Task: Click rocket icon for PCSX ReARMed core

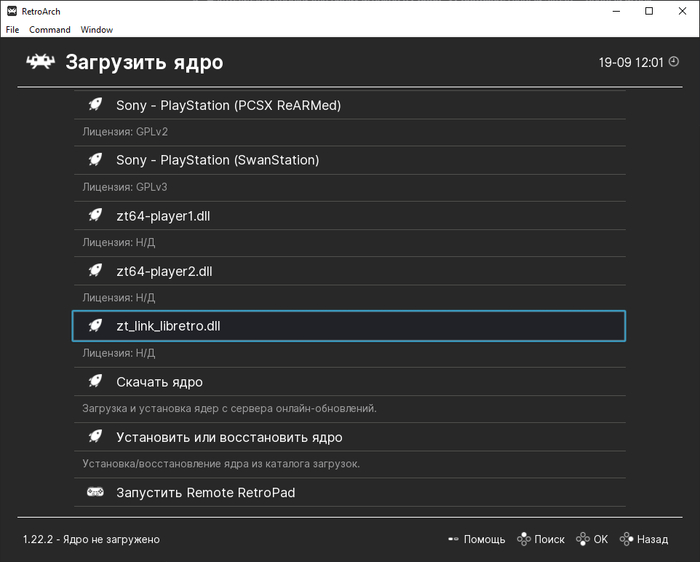Action: tap(95, 105)
